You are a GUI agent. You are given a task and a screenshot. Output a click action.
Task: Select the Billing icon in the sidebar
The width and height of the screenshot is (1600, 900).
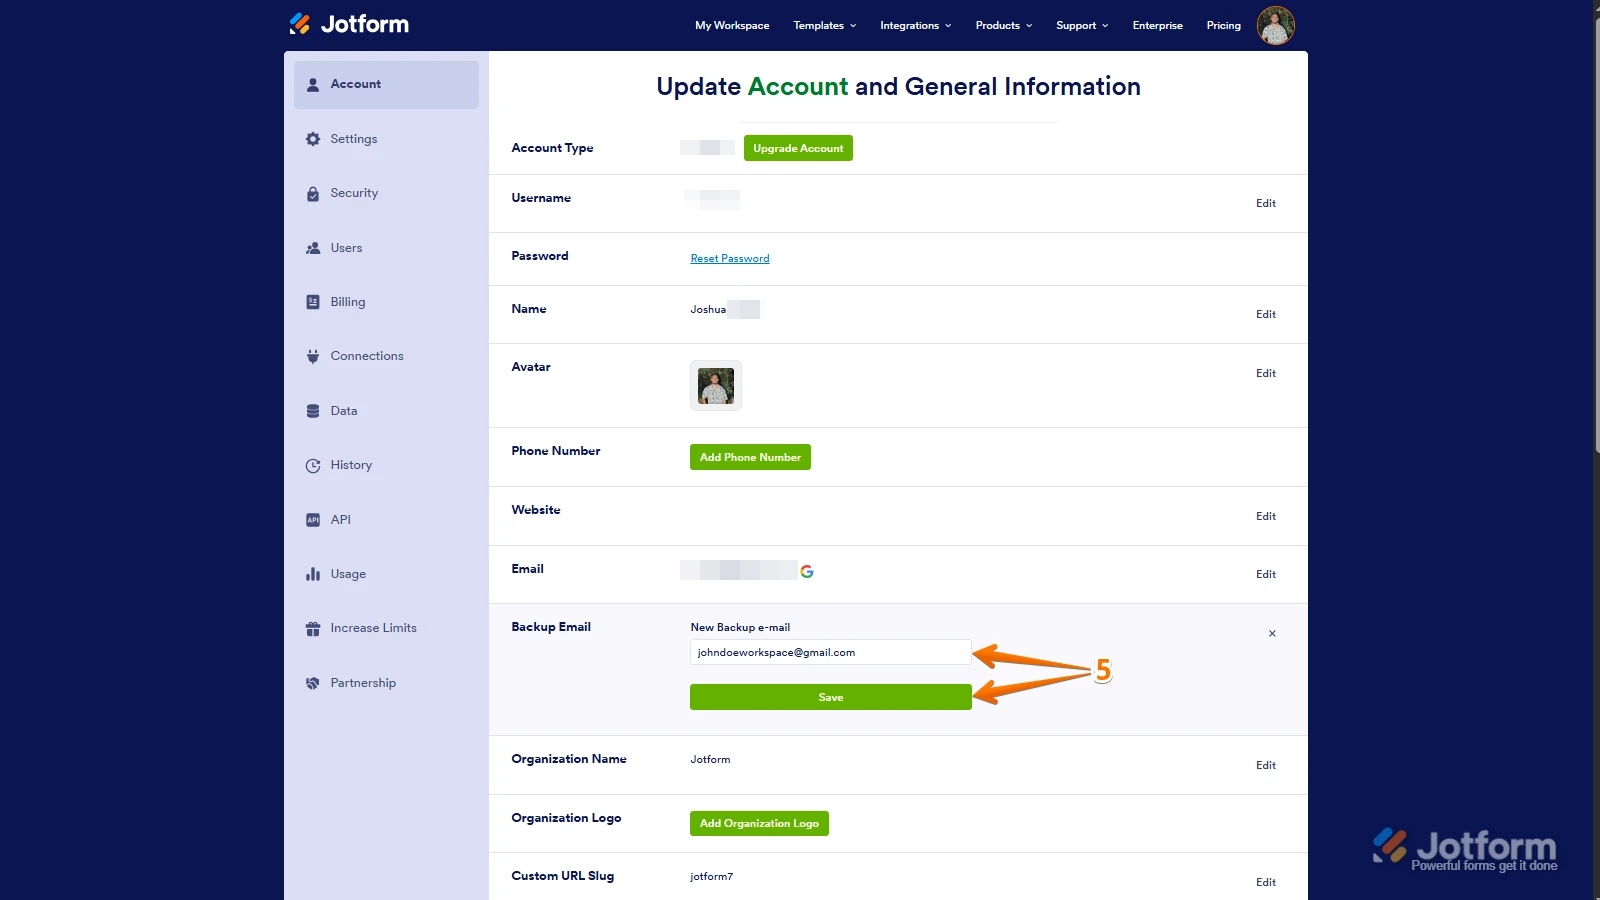pyautogui.click(x=314, y=301)
